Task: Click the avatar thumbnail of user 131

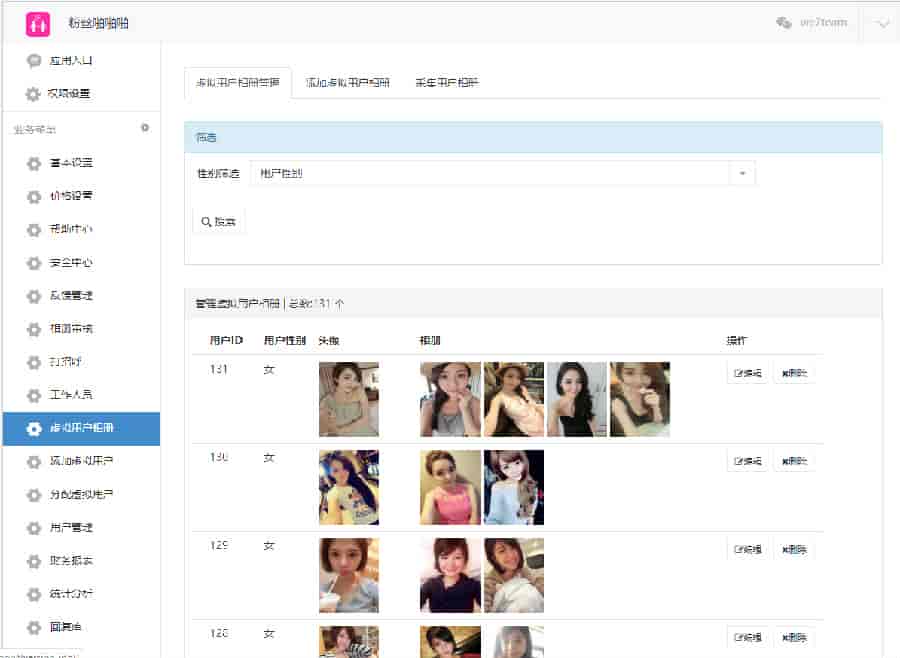Action: tap(348, 399)
